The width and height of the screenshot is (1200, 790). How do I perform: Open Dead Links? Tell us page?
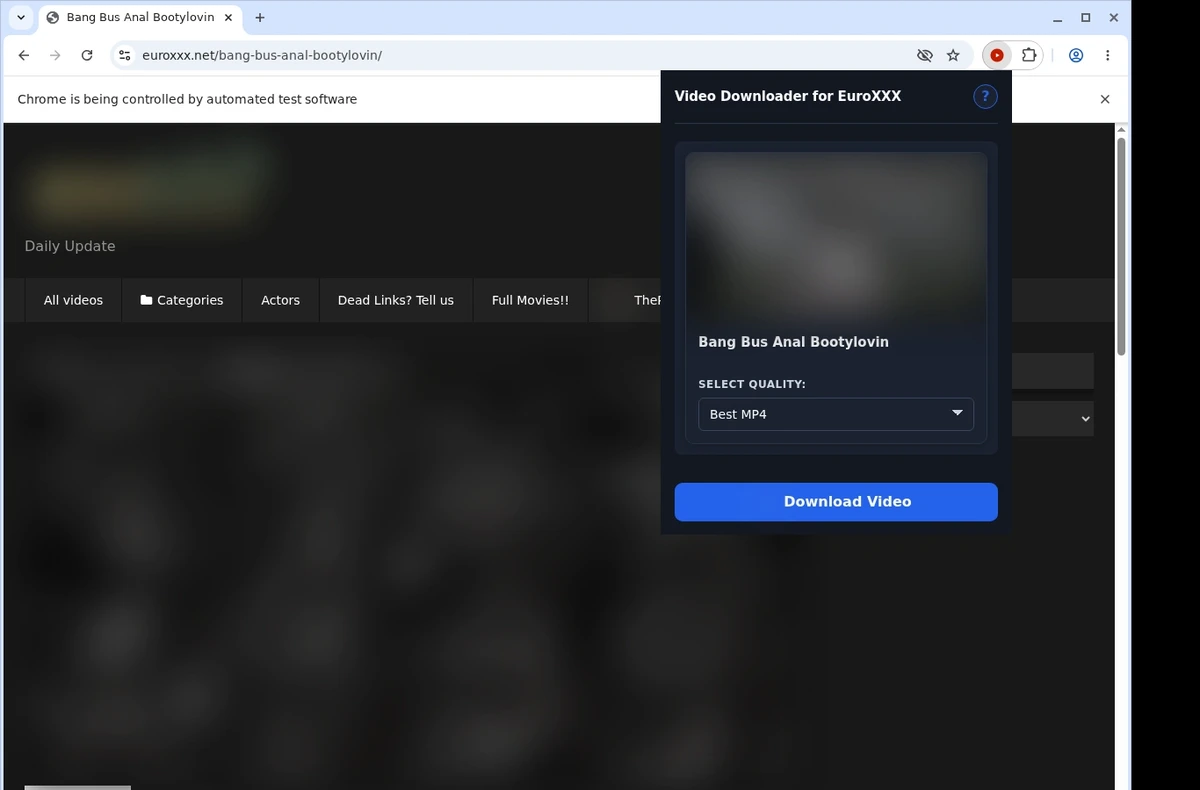tap(396, 300)
